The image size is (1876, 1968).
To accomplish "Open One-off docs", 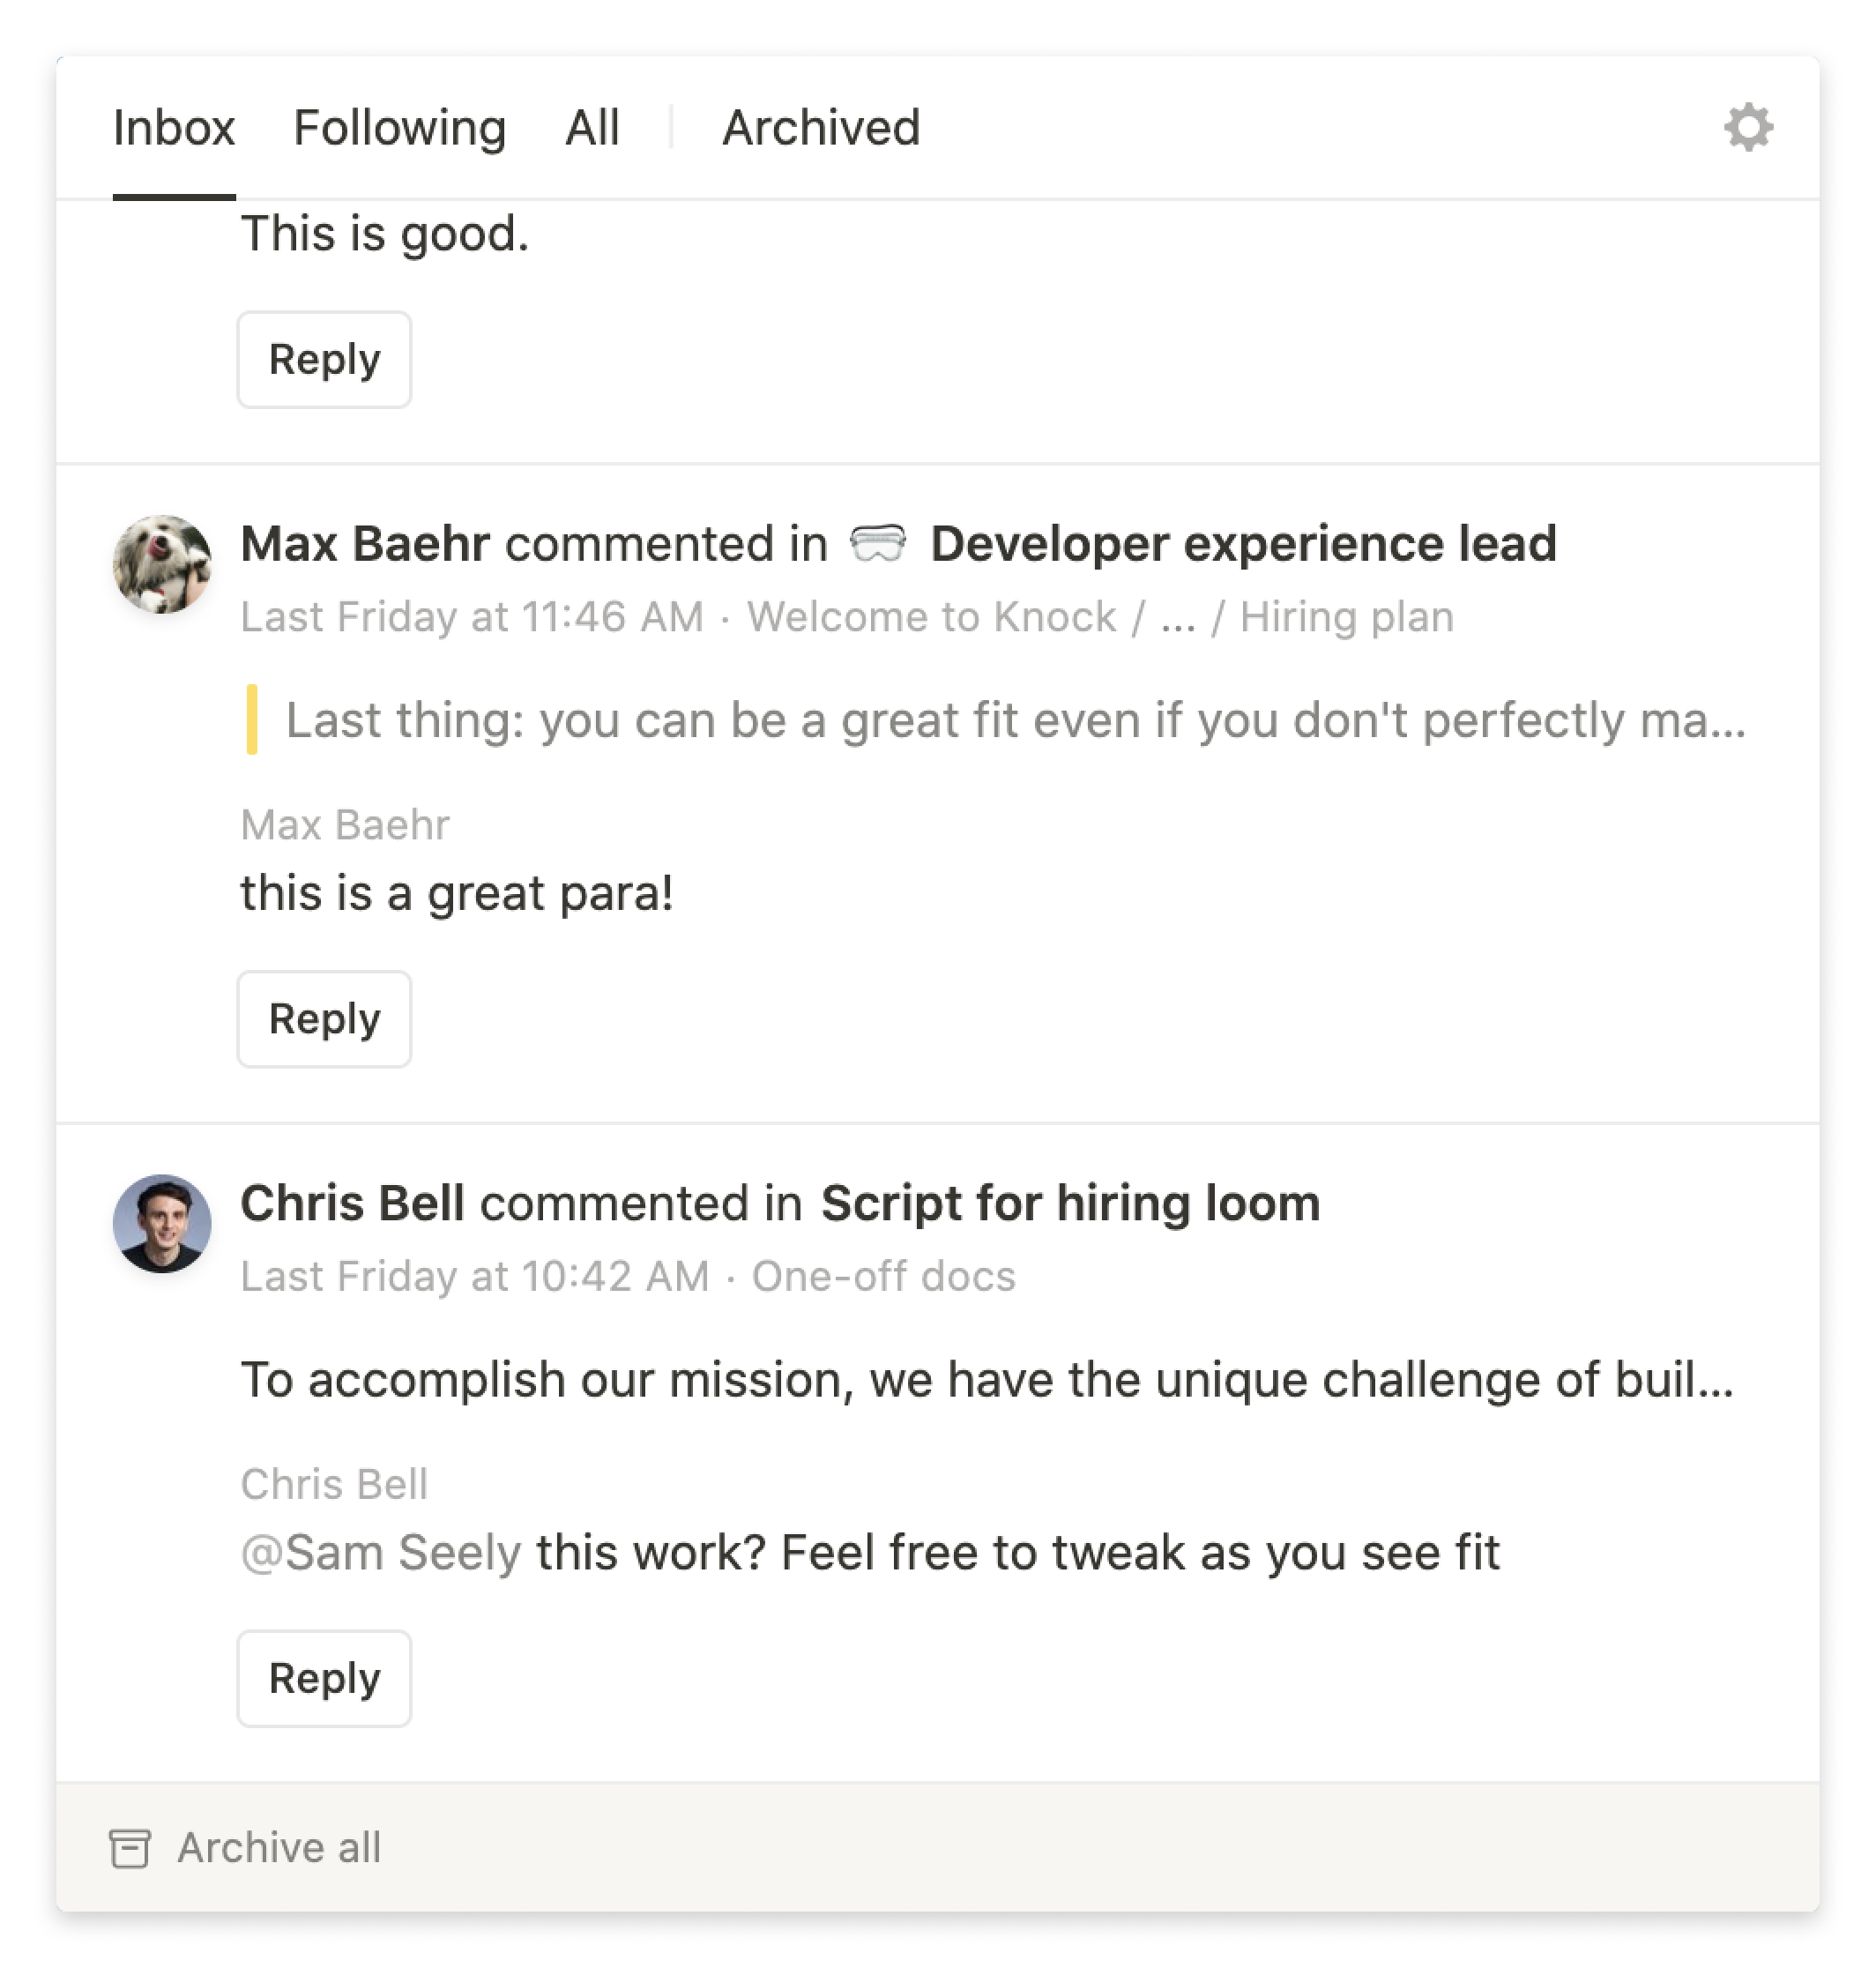I will (884, 1276).
